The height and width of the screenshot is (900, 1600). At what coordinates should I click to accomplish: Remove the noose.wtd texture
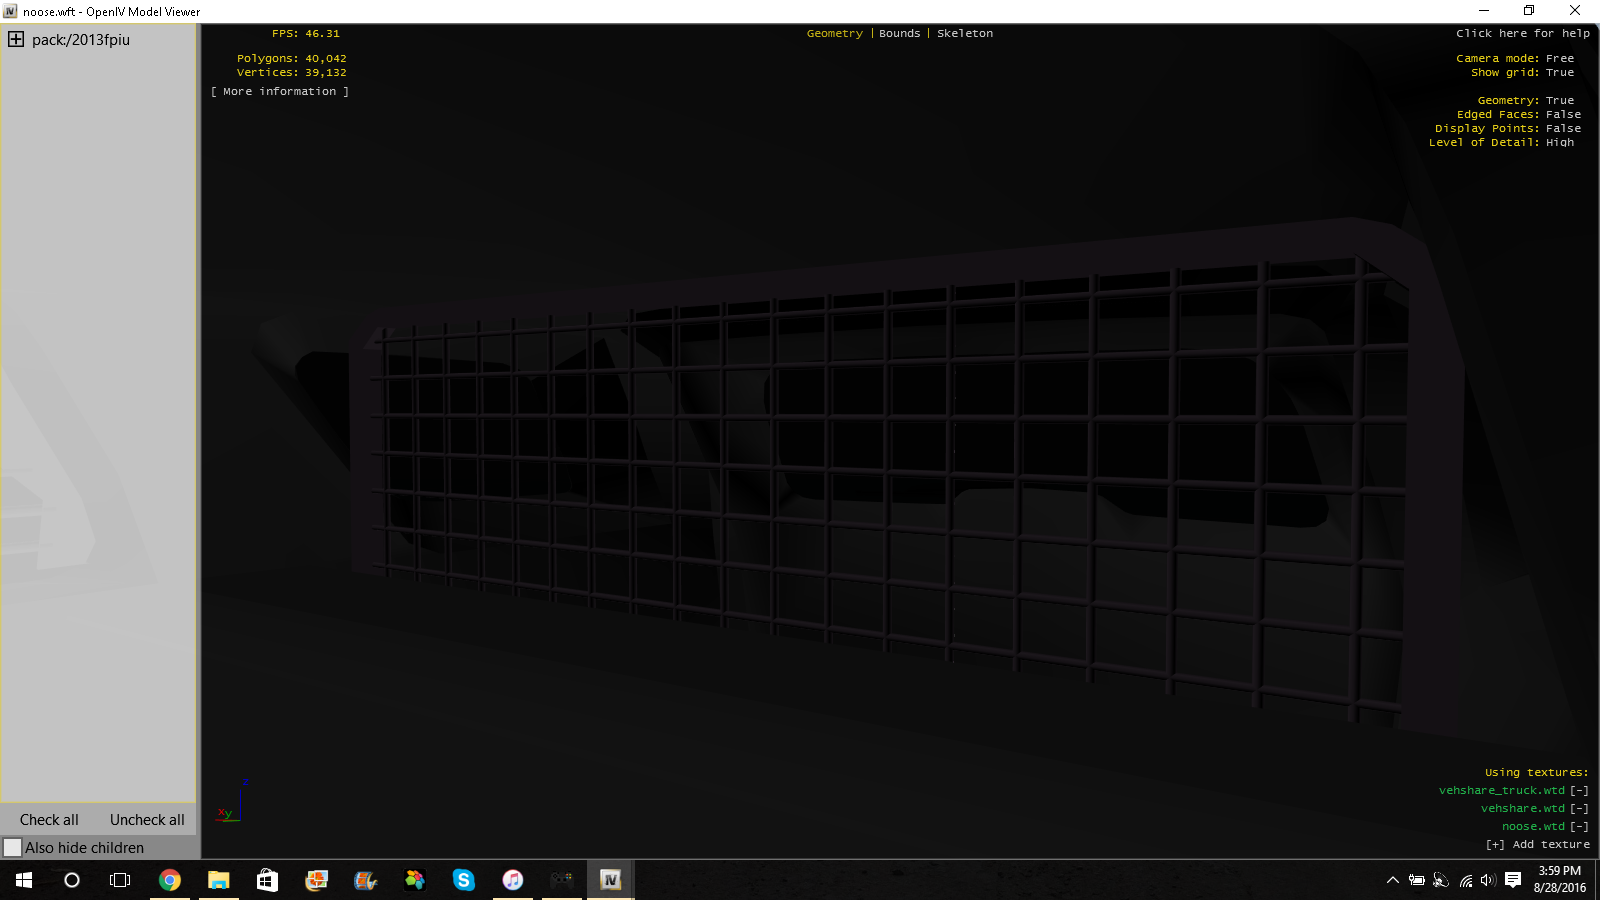pos(1579,827)
